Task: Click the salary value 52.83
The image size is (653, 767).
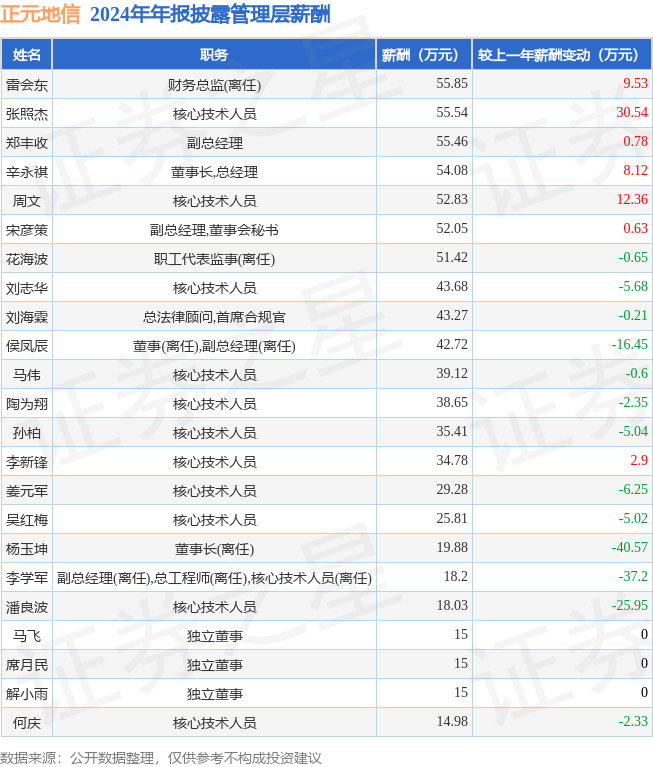Action: [x=452, y=200]
